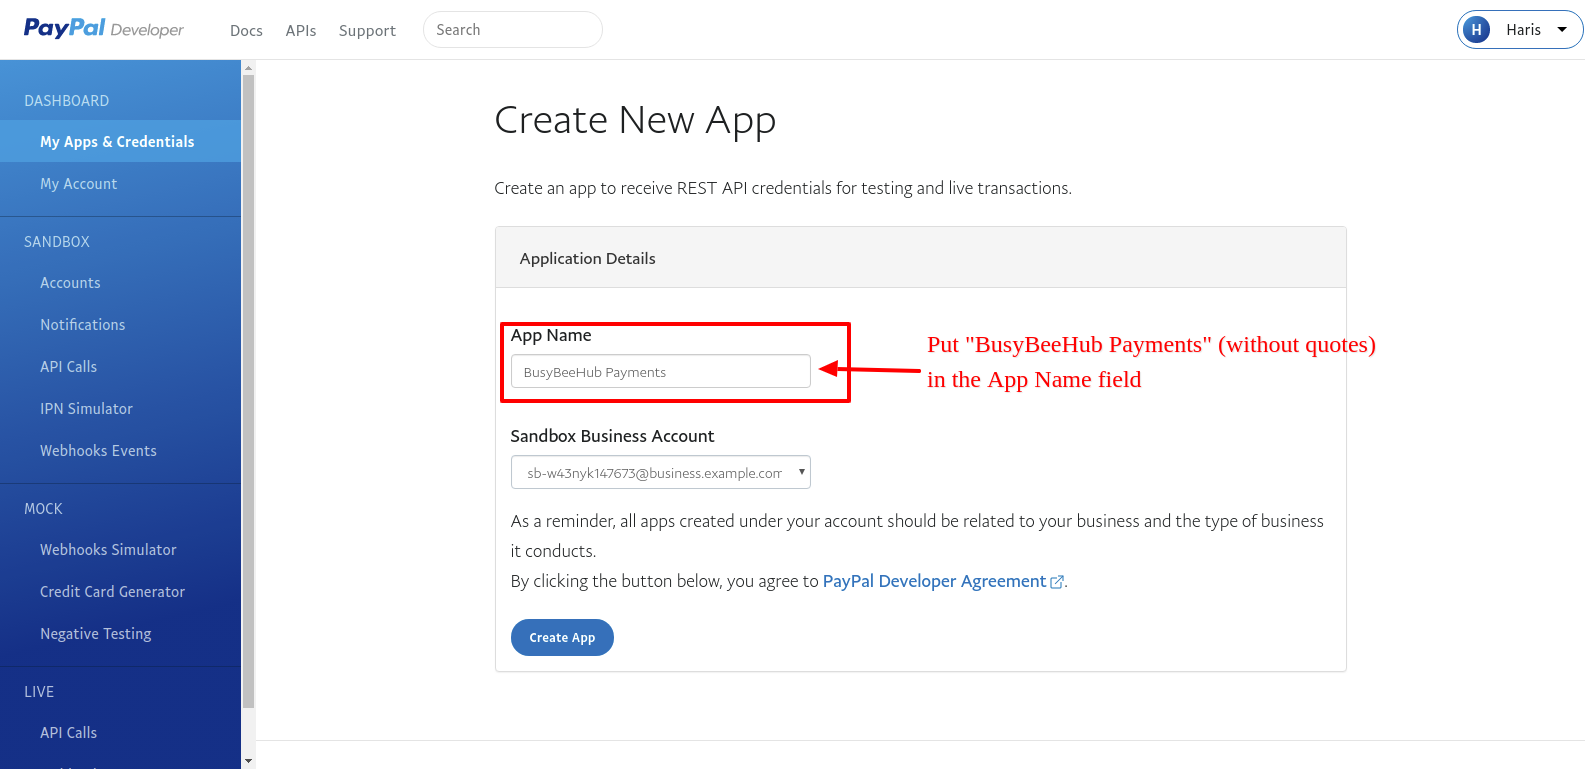Screen dimensions: 1585x769
Task: Click the Sandbox Business Account label
Action: pos(612,436)
